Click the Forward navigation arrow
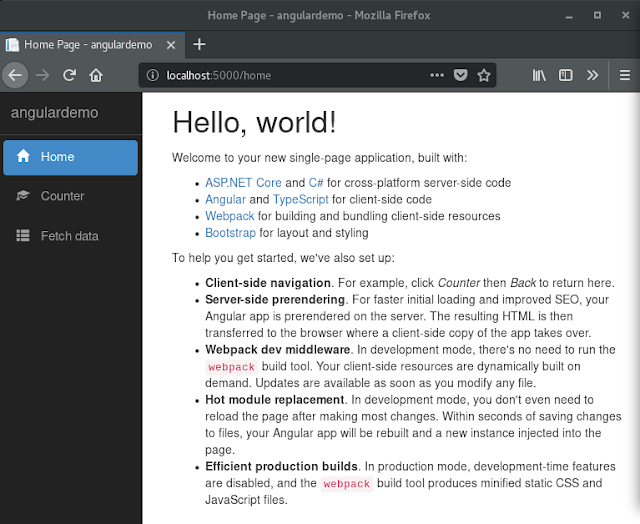640x524 pixels. pos(43,75)
